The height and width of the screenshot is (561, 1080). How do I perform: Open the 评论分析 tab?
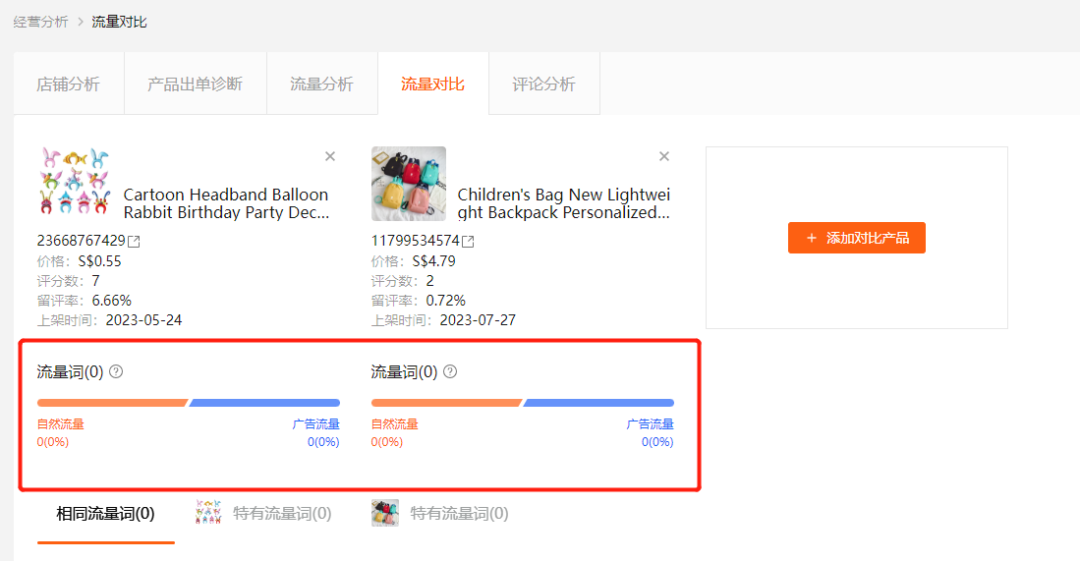543,84
